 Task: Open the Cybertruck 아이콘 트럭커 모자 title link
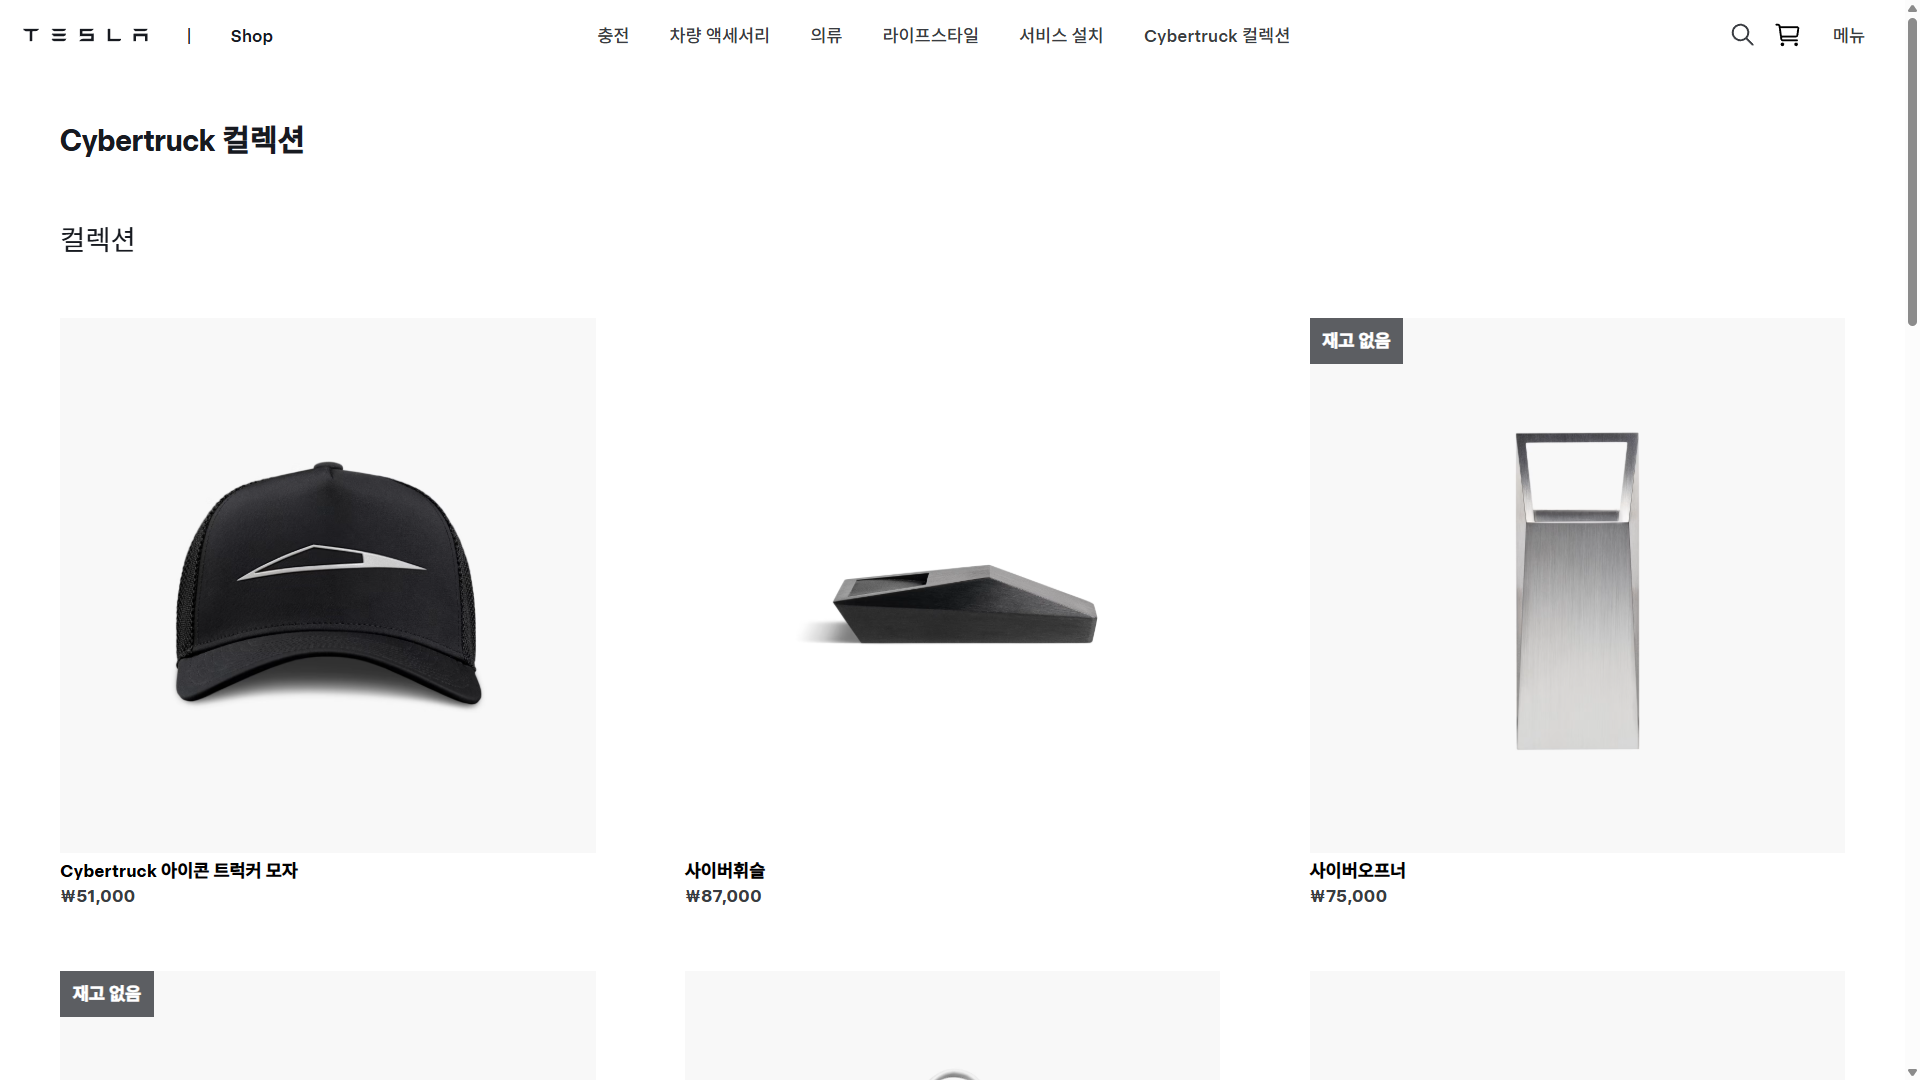[179, 870]
